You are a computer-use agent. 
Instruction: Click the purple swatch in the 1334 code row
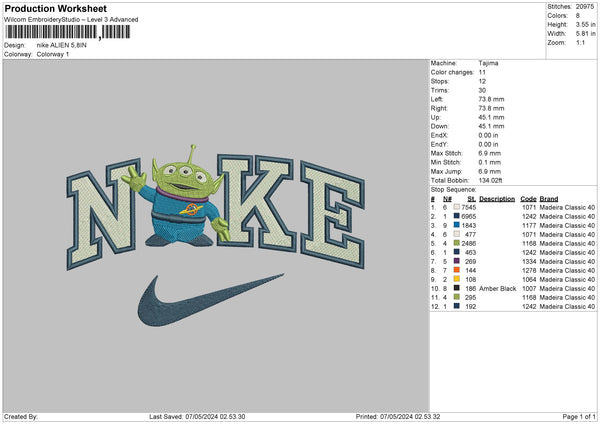(457, 261)
